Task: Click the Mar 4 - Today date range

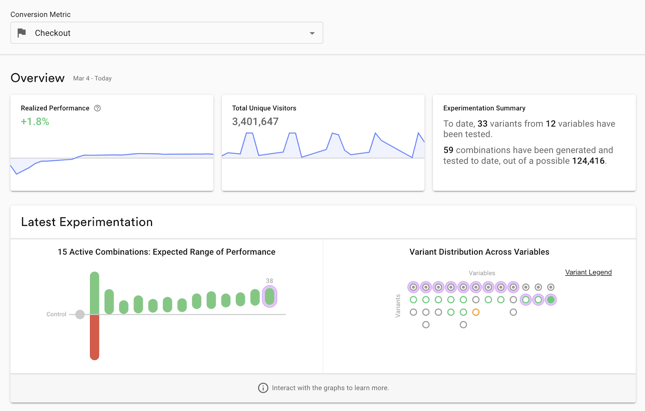Action: [93, 78]
